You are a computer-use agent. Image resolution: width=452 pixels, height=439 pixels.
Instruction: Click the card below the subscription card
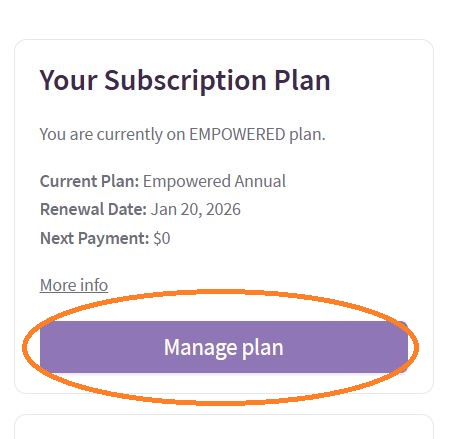(x=224, y=427)
